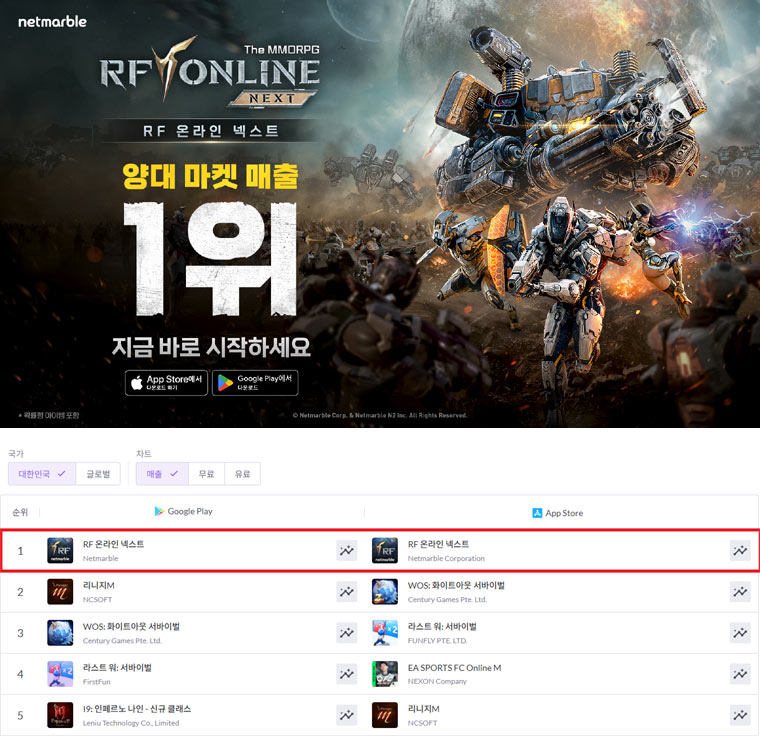Click NCSOFT publisher under App Store rank 5

pos(422,723)
